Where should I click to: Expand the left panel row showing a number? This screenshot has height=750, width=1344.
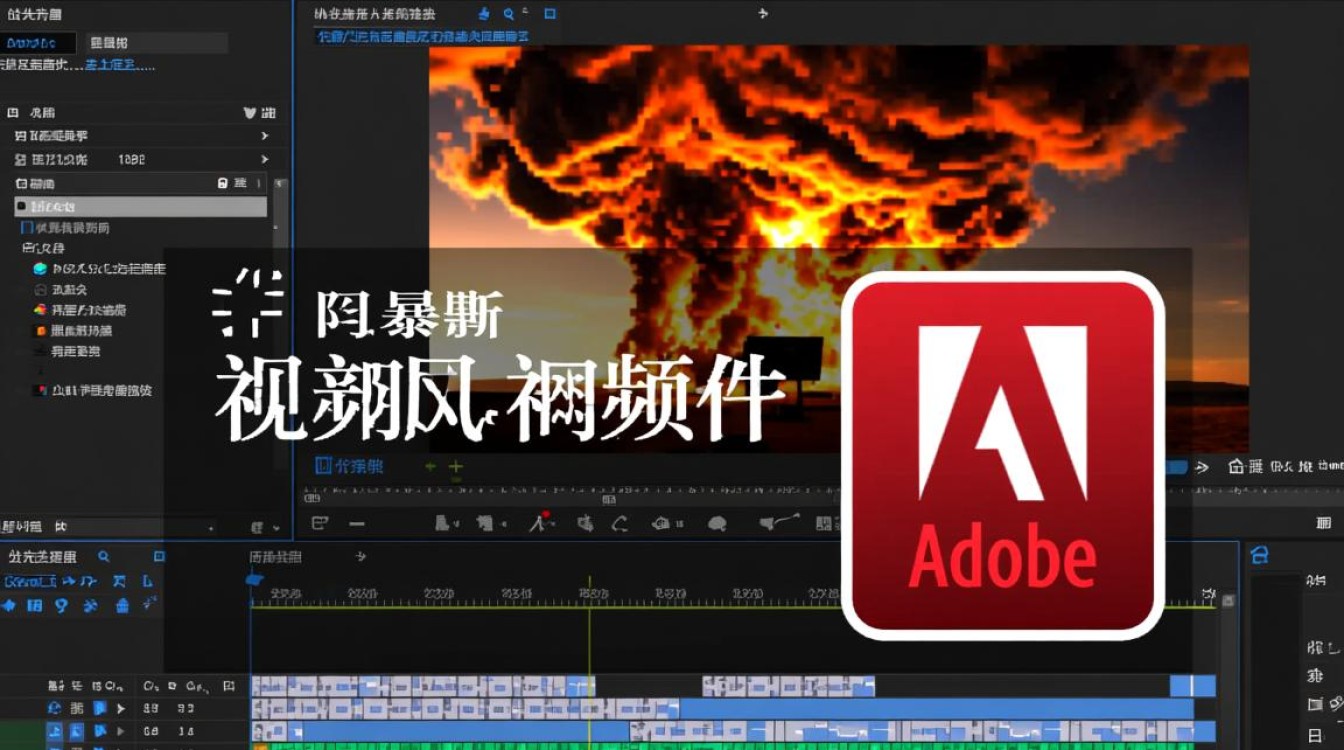click(143, 160)
